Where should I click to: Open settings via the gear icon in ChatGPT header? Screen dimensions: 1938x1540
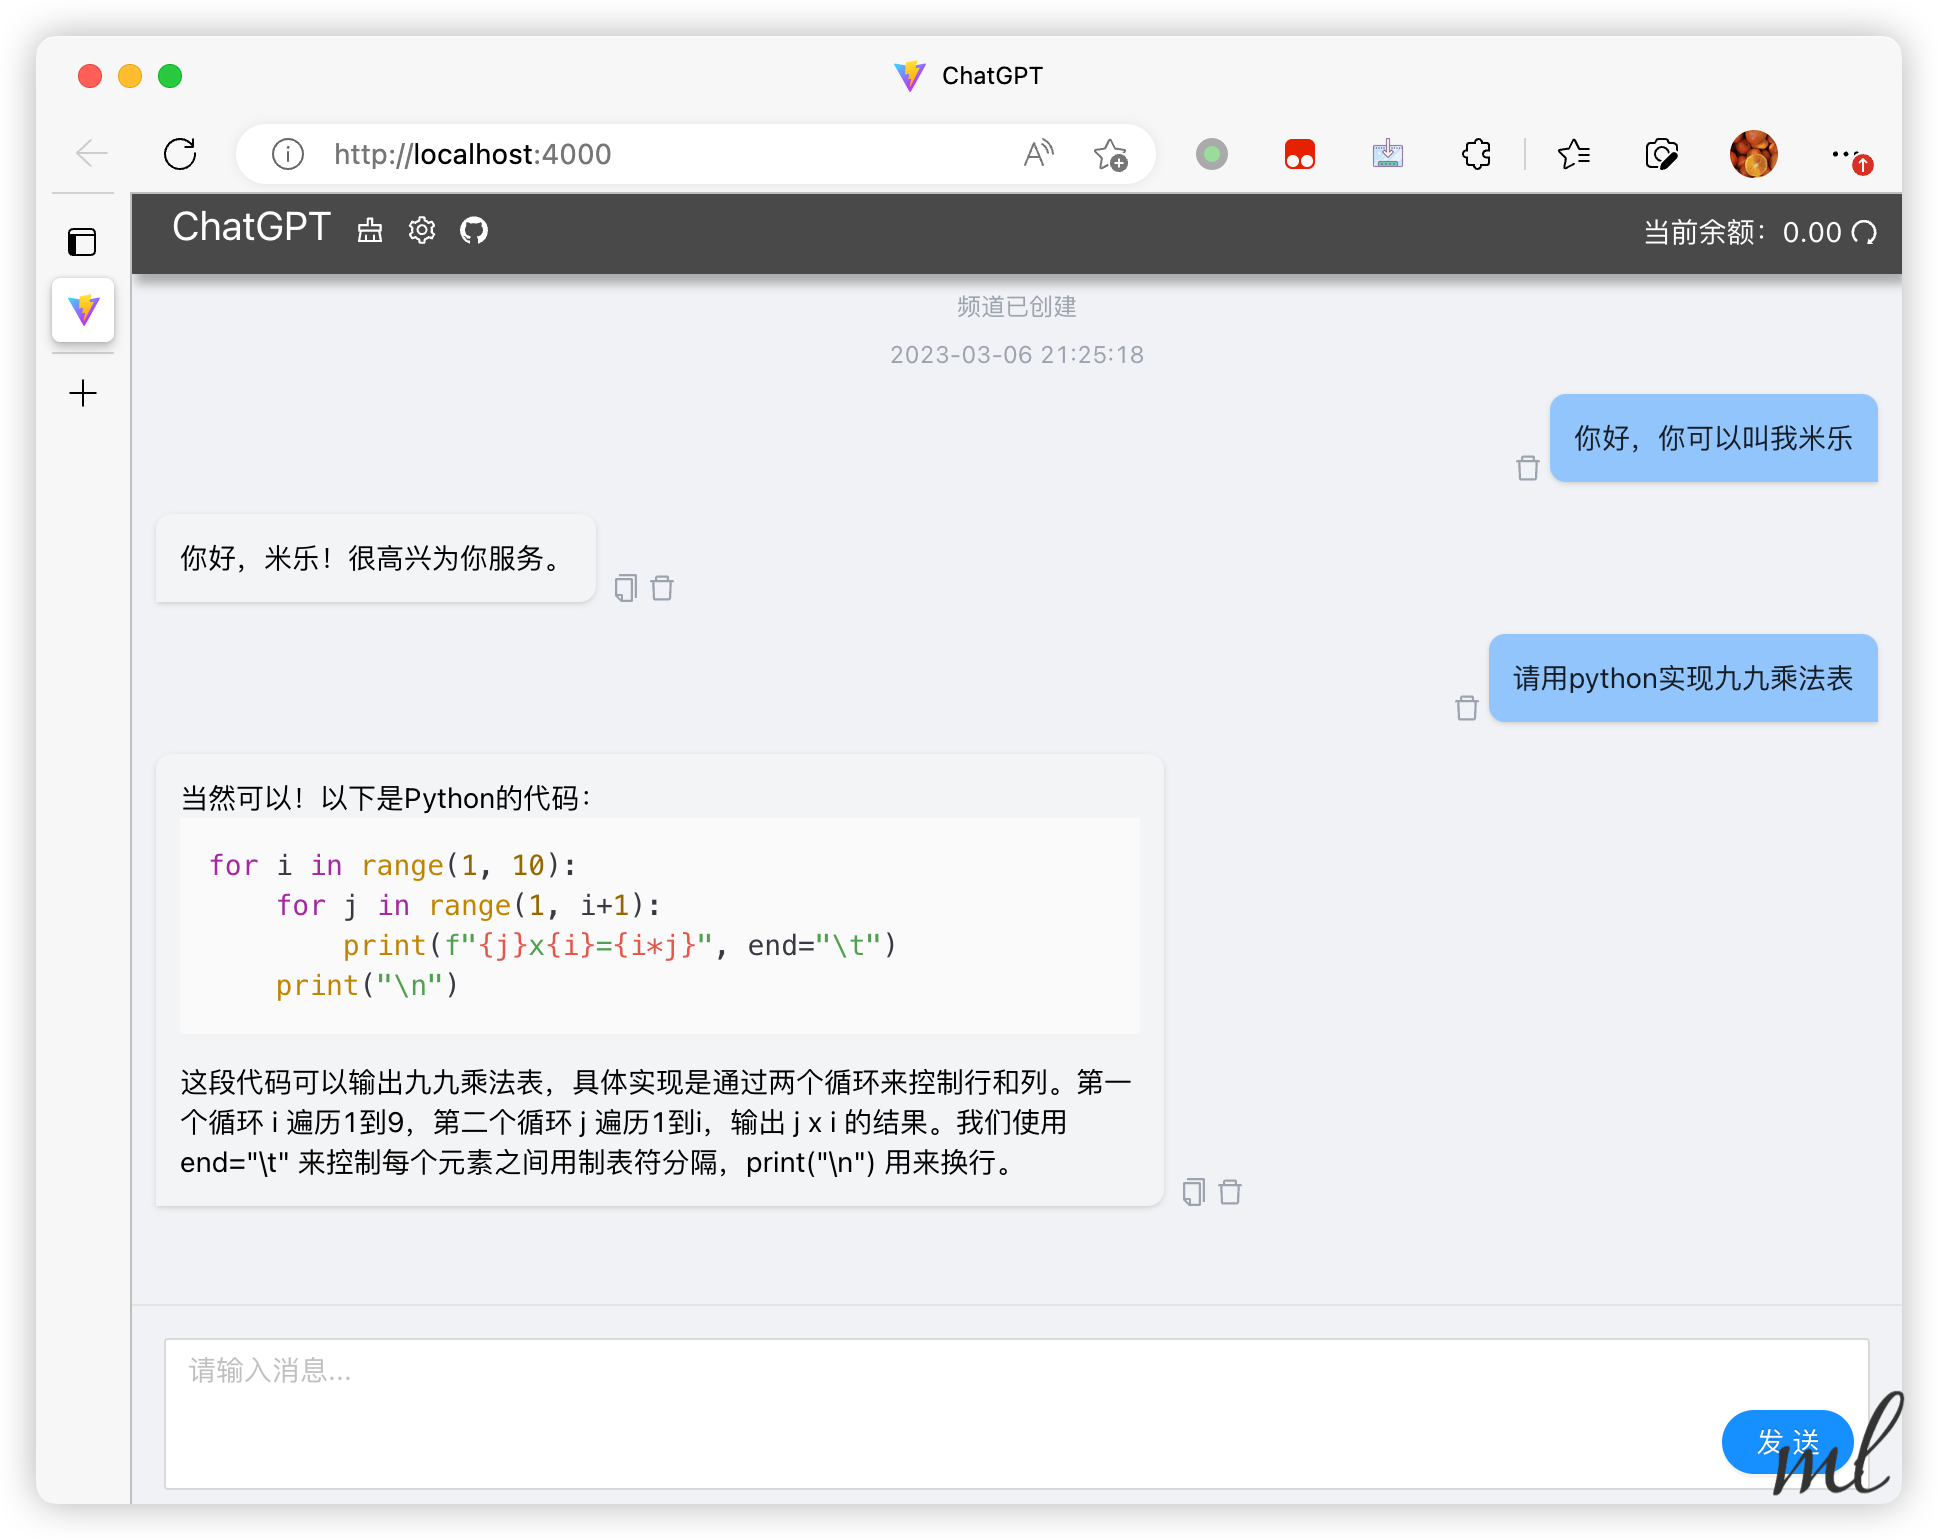(421, 229)
